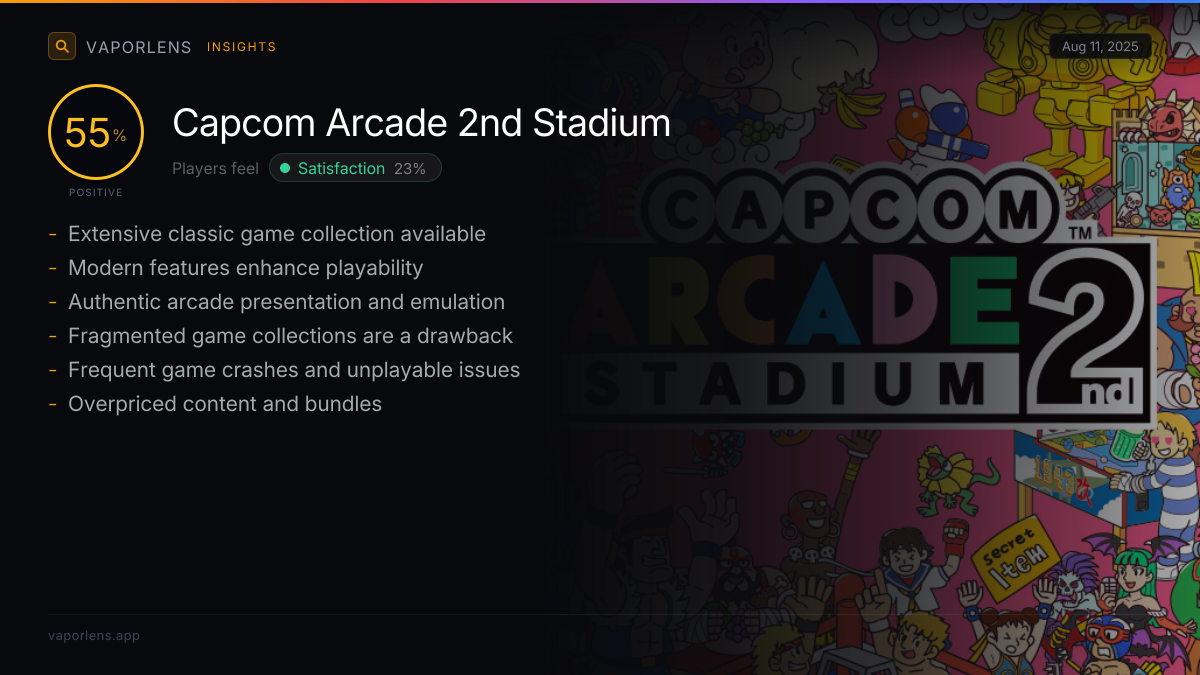Click the green dot in Satisfaction badge
Image resolution: width=1200 pixels, height=675 pixels.
[285, 169]
